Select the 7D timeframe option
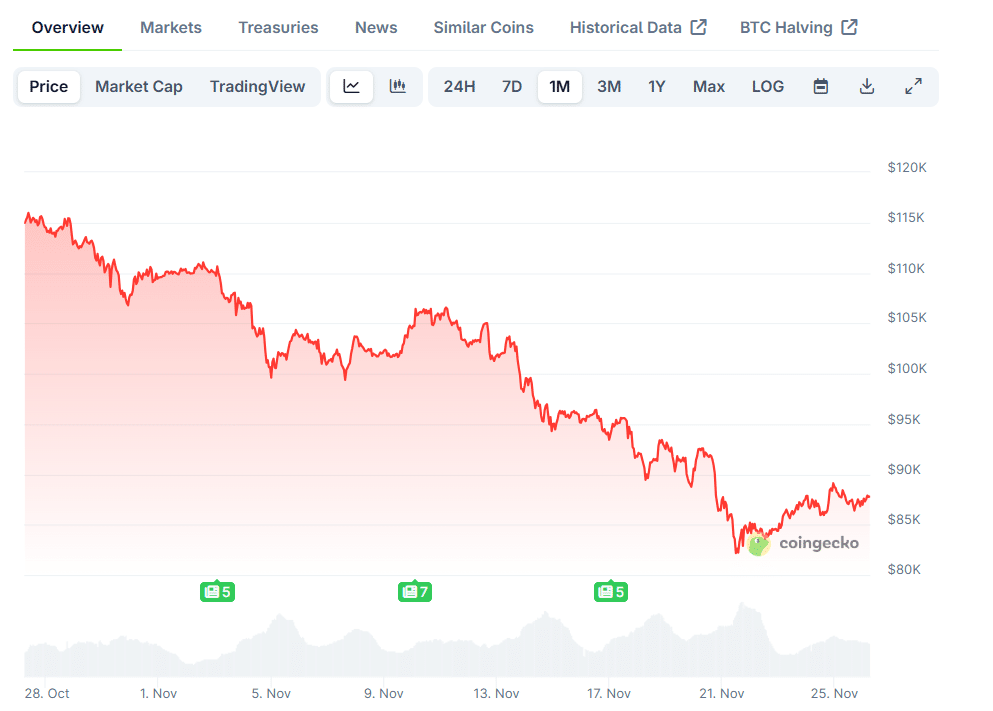This screenshot has width=993, height=711. [511, 87]
